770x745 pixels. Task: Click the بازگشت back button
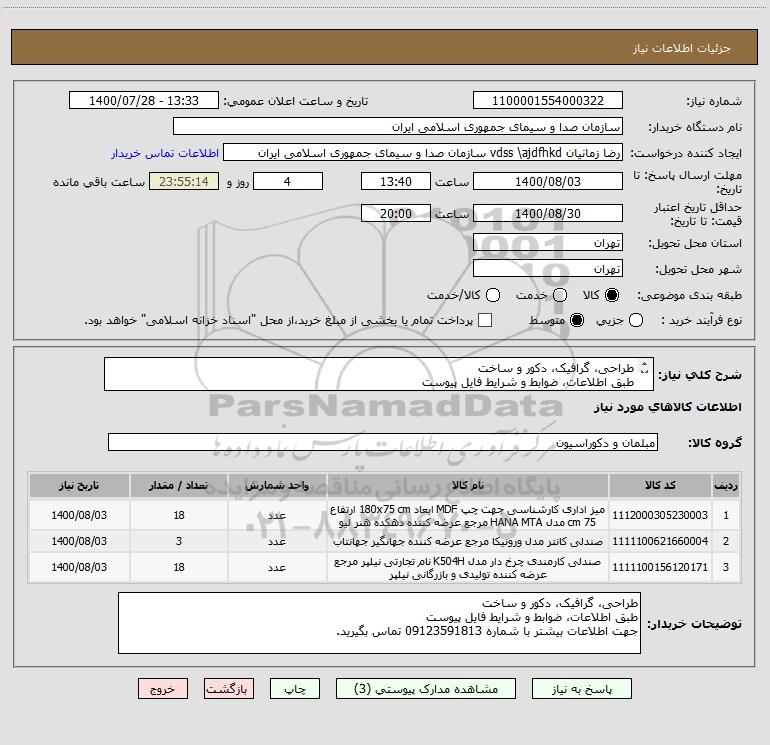tap(229, 689)
